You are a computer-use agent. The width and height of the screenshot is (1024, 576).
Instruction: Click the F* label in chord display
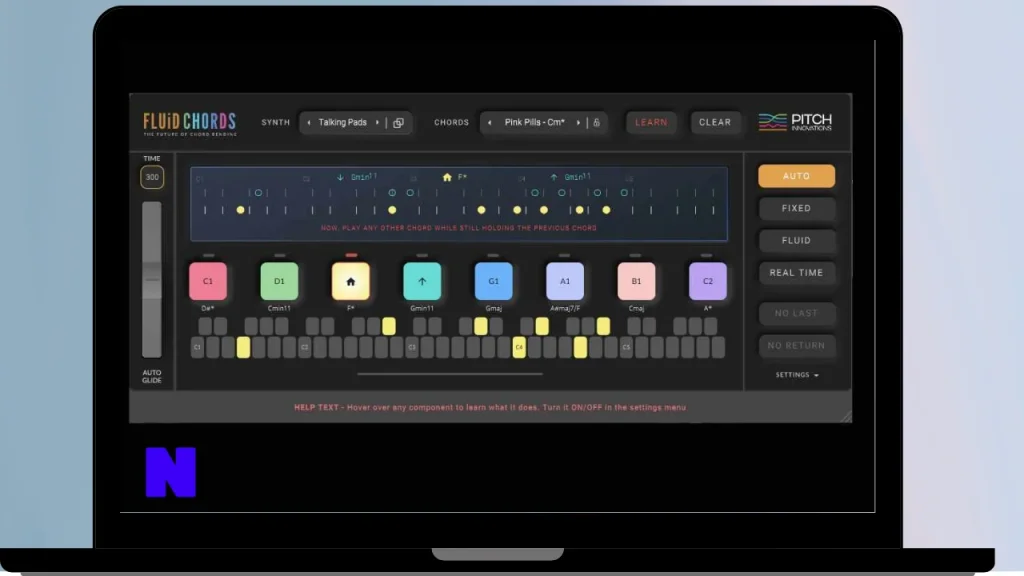pos(462,177)
